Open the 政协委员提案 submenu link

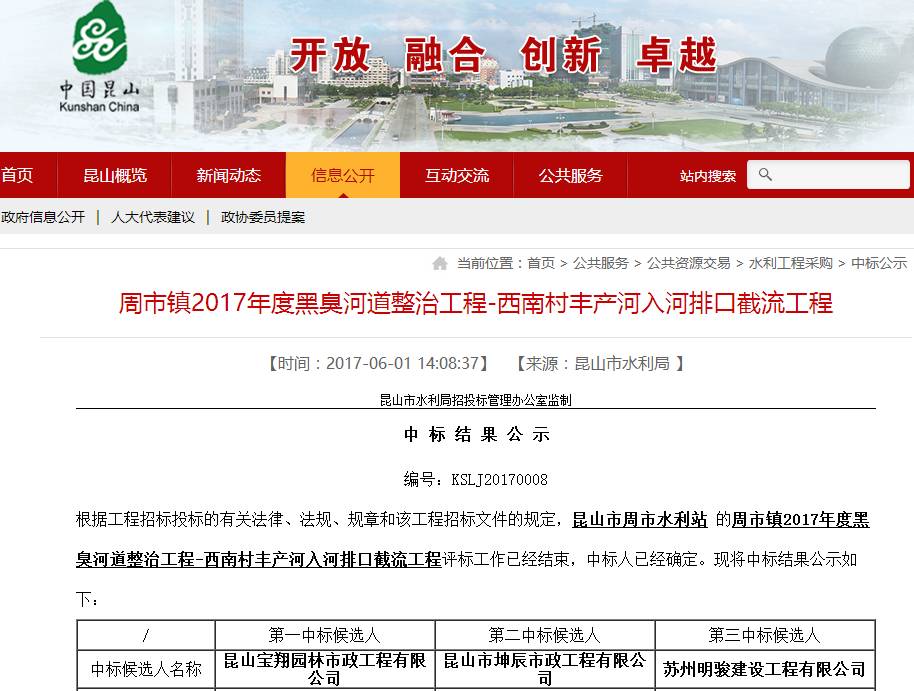263,218
